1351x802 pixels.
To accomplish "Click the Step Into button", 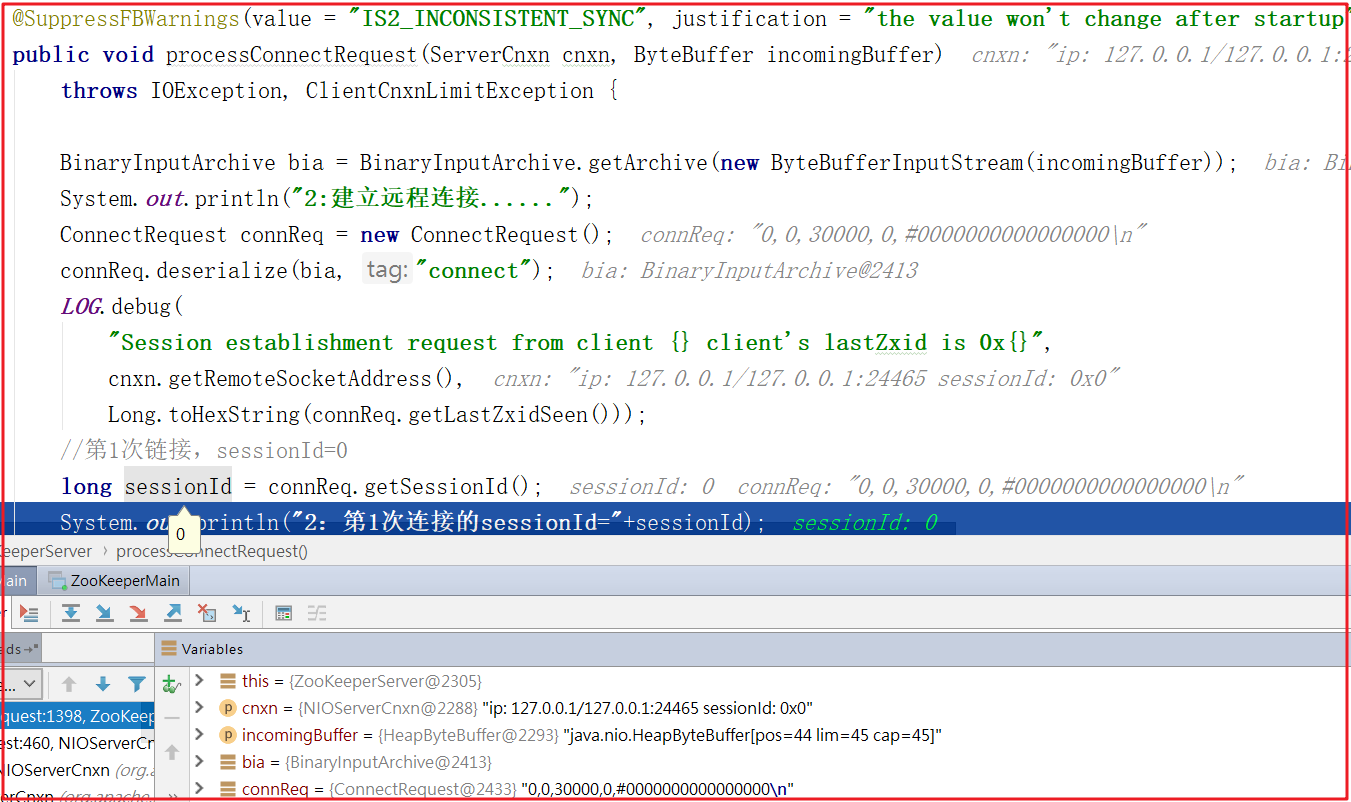I will pos(104,613).
